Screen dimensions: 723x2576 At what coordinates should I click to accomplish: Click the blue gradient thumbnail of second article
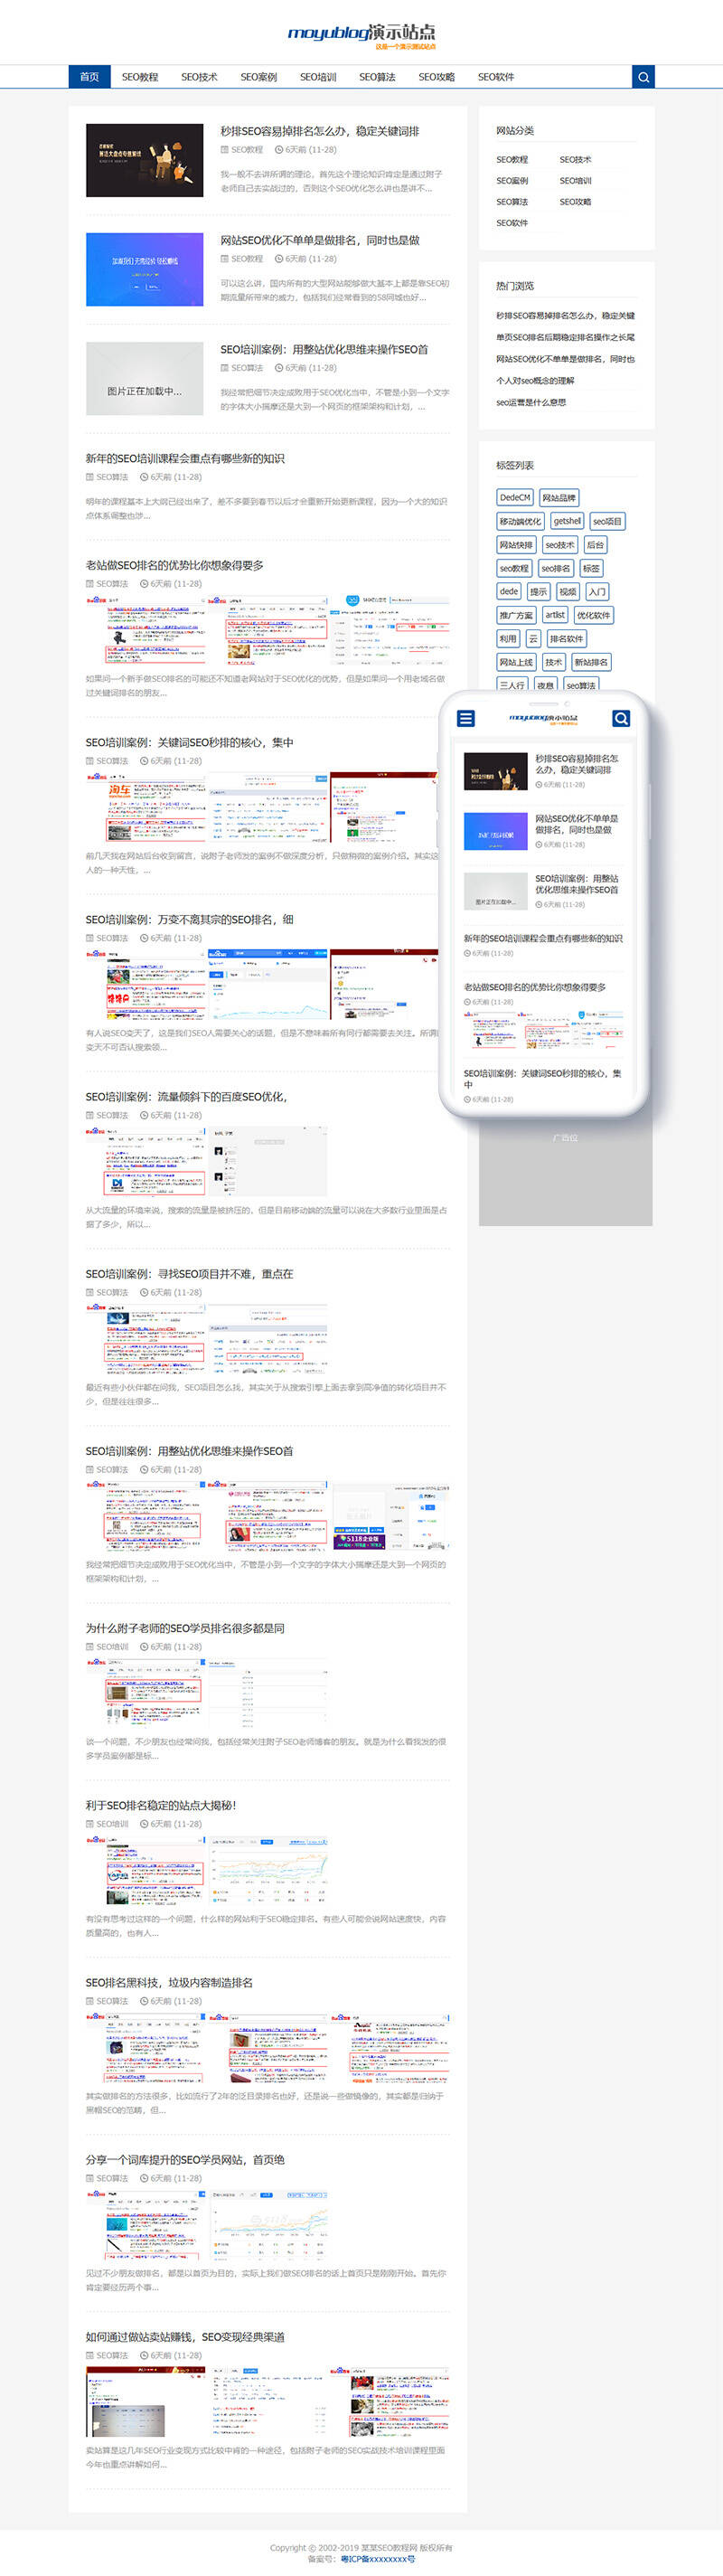(x=144, y=270)
